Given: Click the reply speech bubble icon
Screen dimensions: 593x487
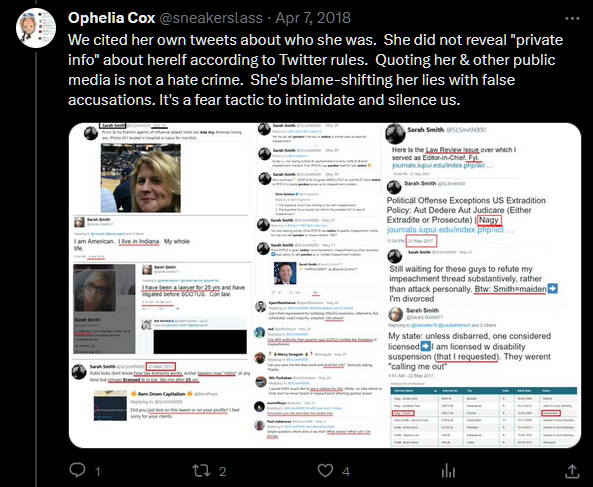Looking at the screenshot, I should (78, 470).
